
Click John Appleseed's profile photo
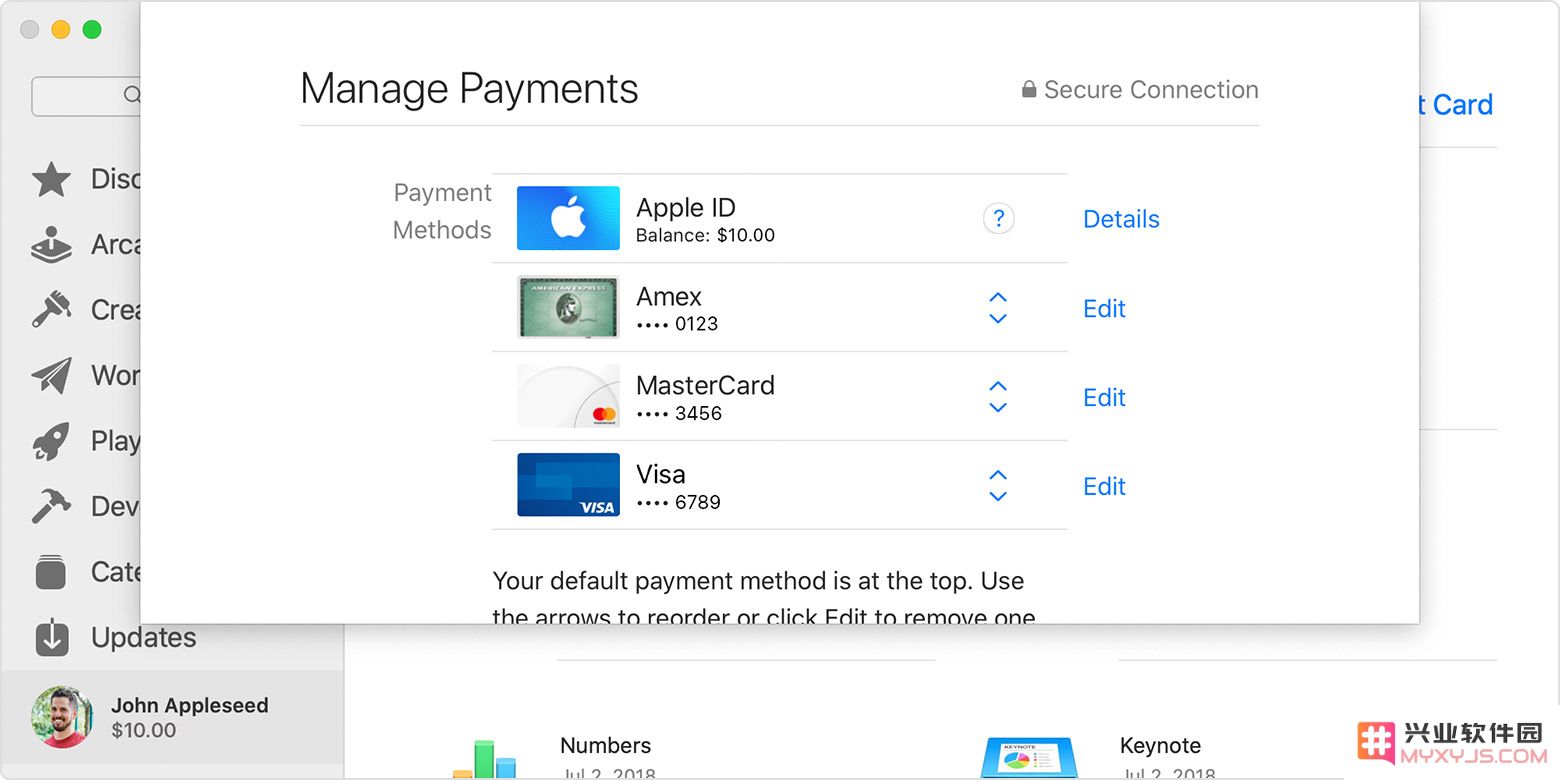pyautogui.click(x=62, y=717)
